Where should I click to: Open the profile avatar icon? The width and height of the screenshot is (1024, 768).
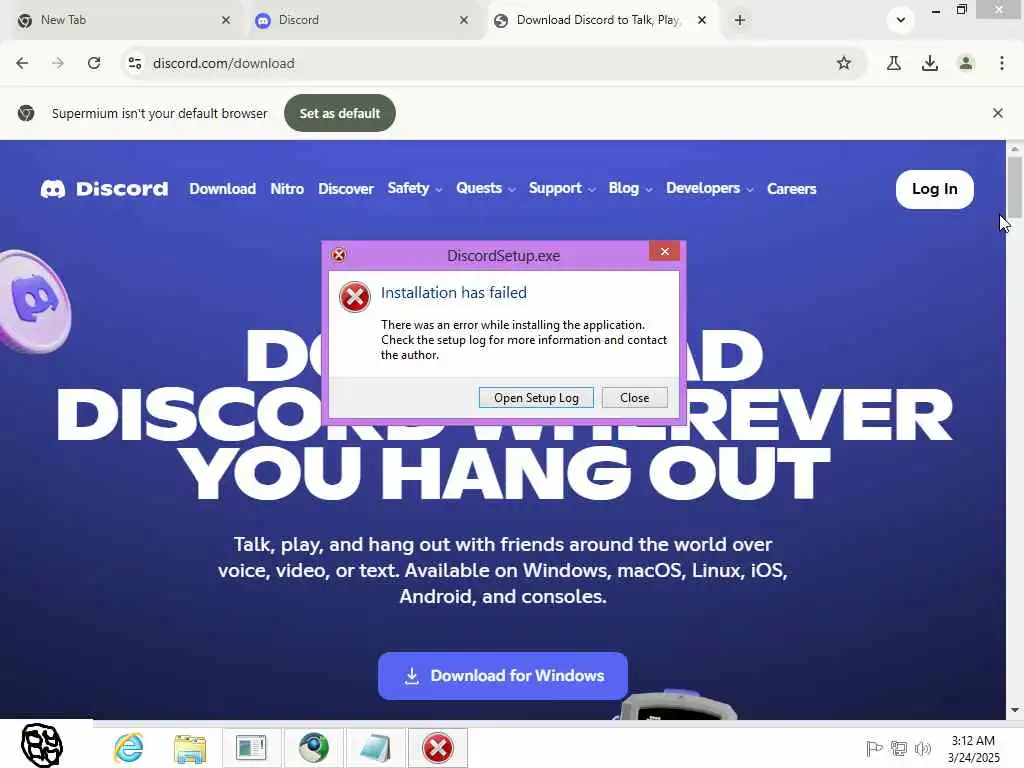966,63
